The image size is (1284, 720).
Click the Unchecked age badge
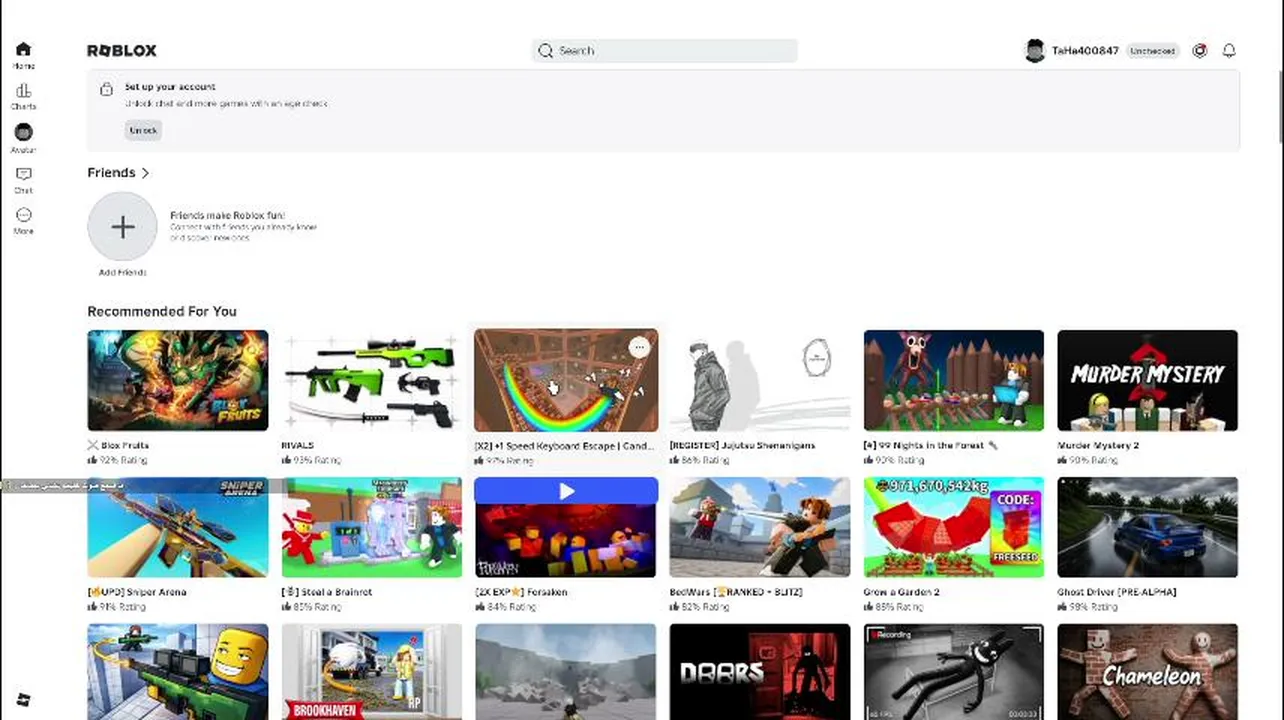[x=1153, y=51]
